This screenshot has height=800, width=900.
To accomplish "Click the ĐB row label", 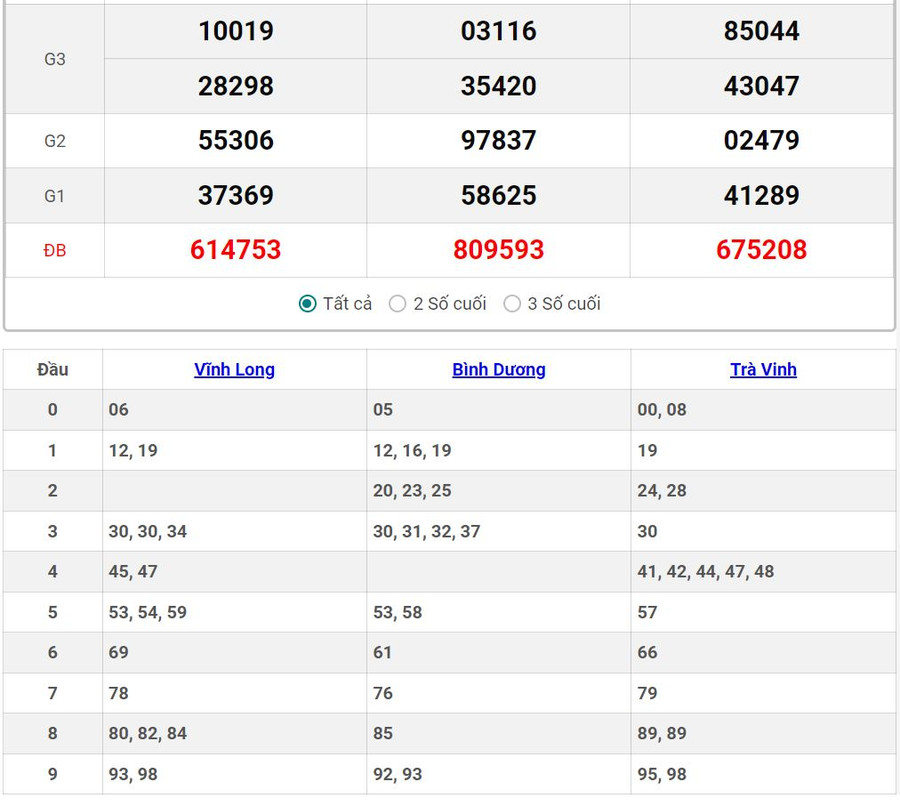I will (55, 251).
